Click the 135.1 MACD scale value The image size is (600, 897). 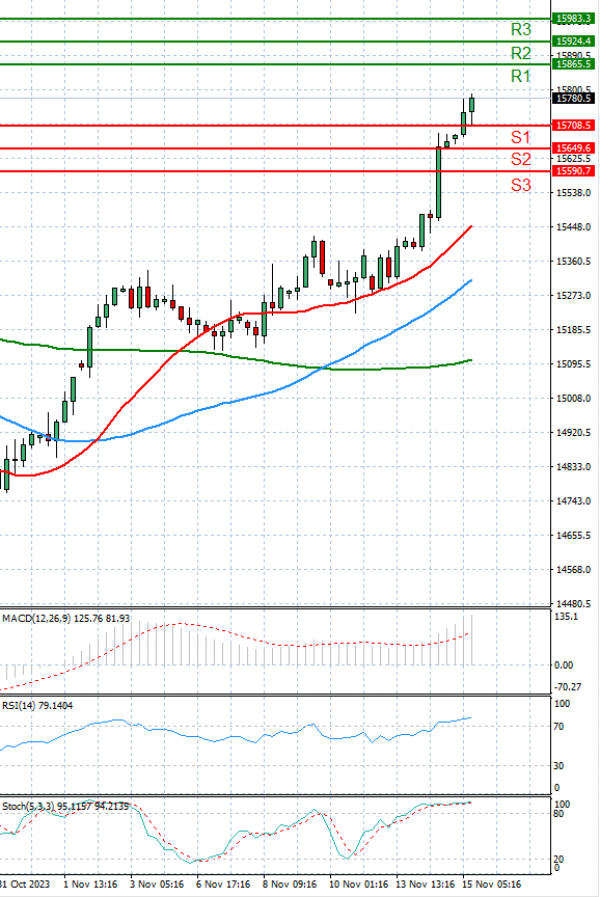[x=566, y=616]
